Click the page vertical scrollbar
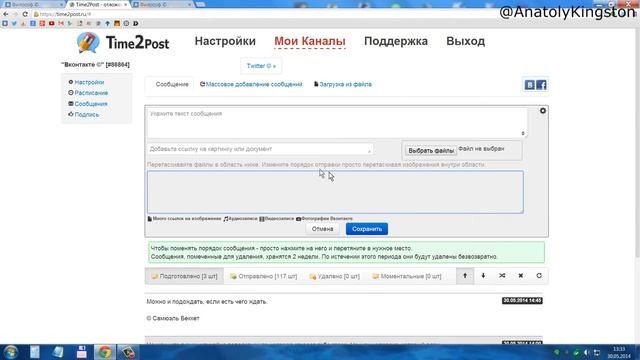 click(637, 143)
